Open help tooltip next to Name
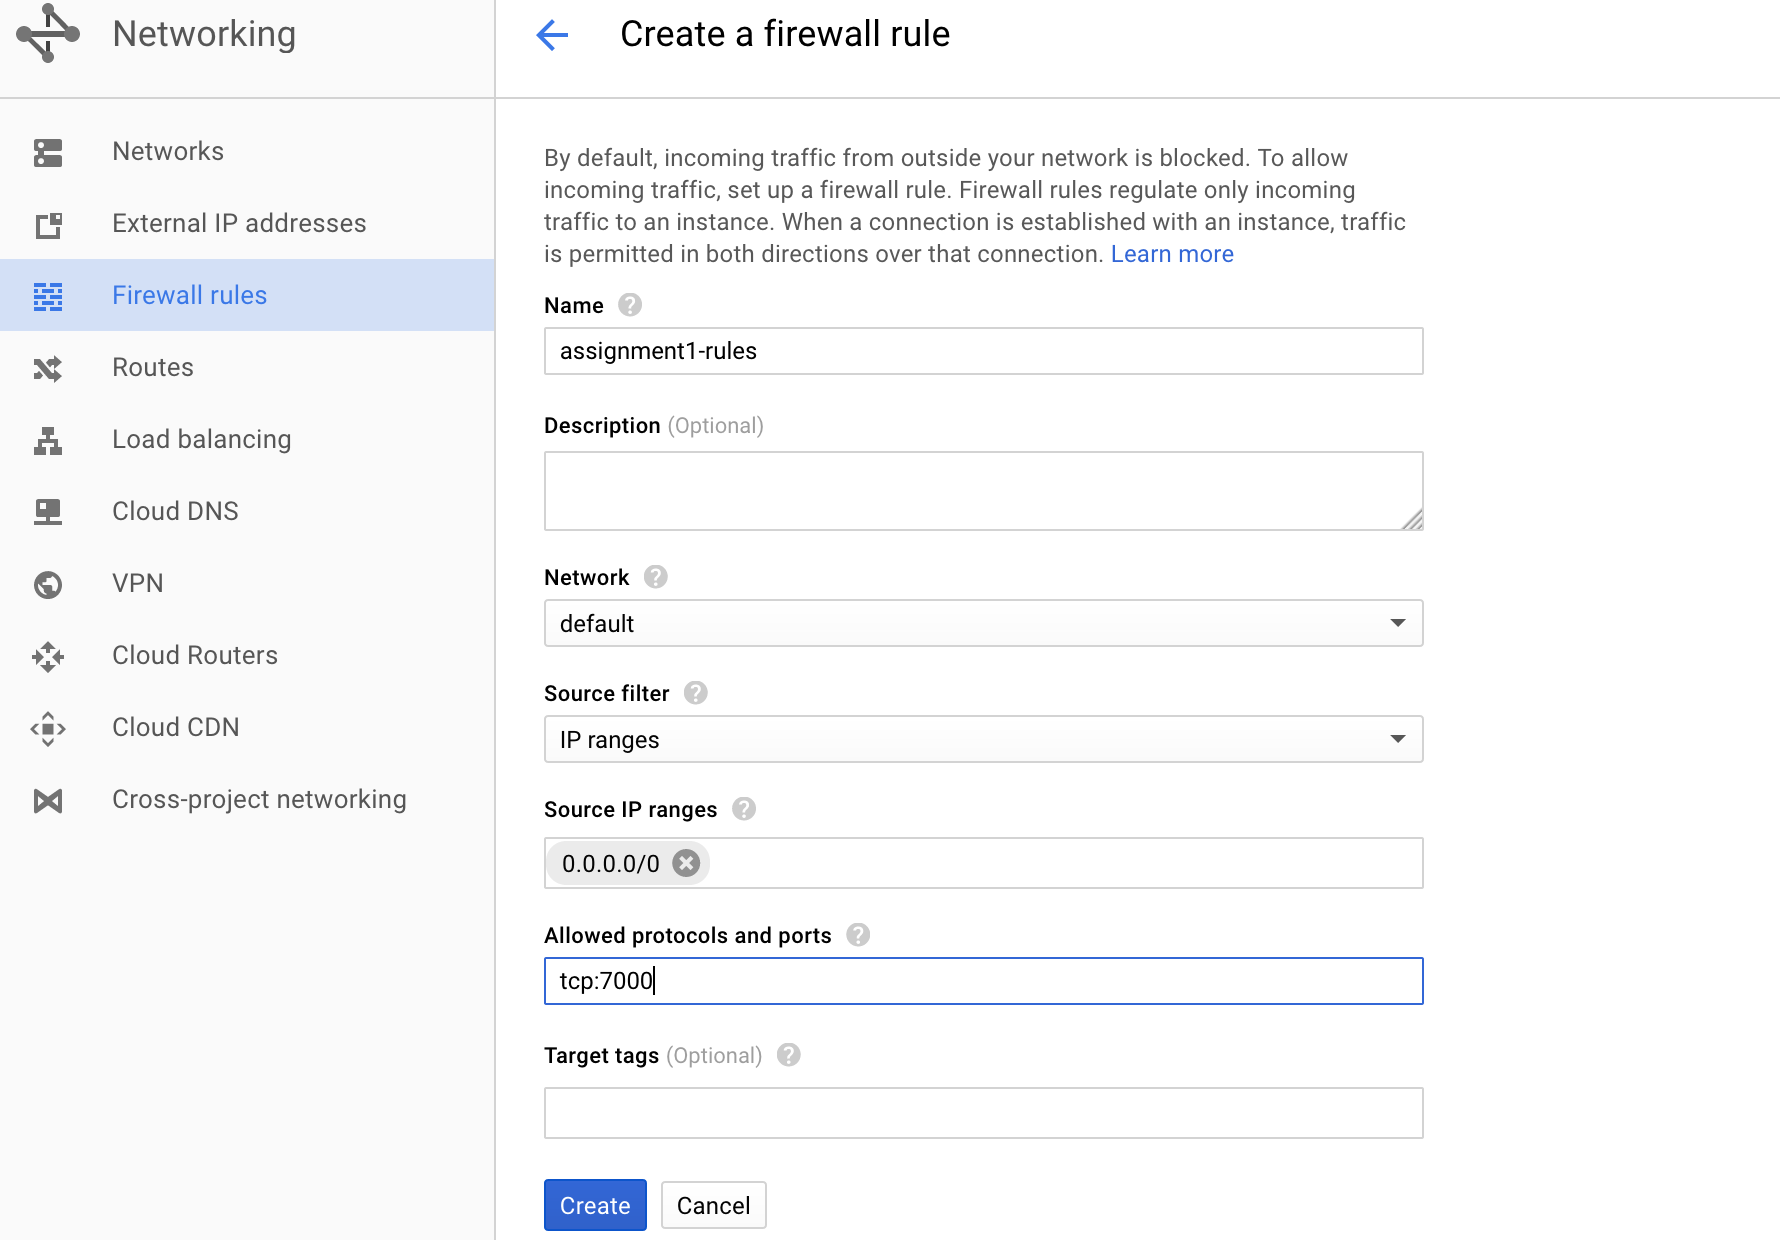 point(630,305)
